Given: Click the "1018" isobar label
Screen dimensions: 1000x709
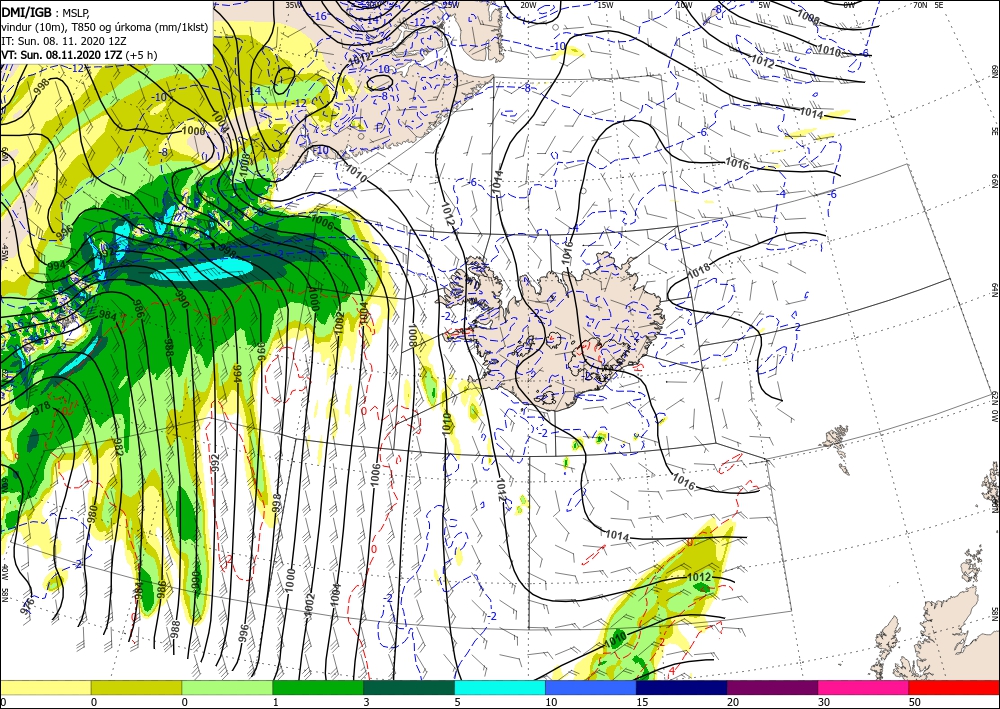Looking at the screenshot, I should point(699,271).
